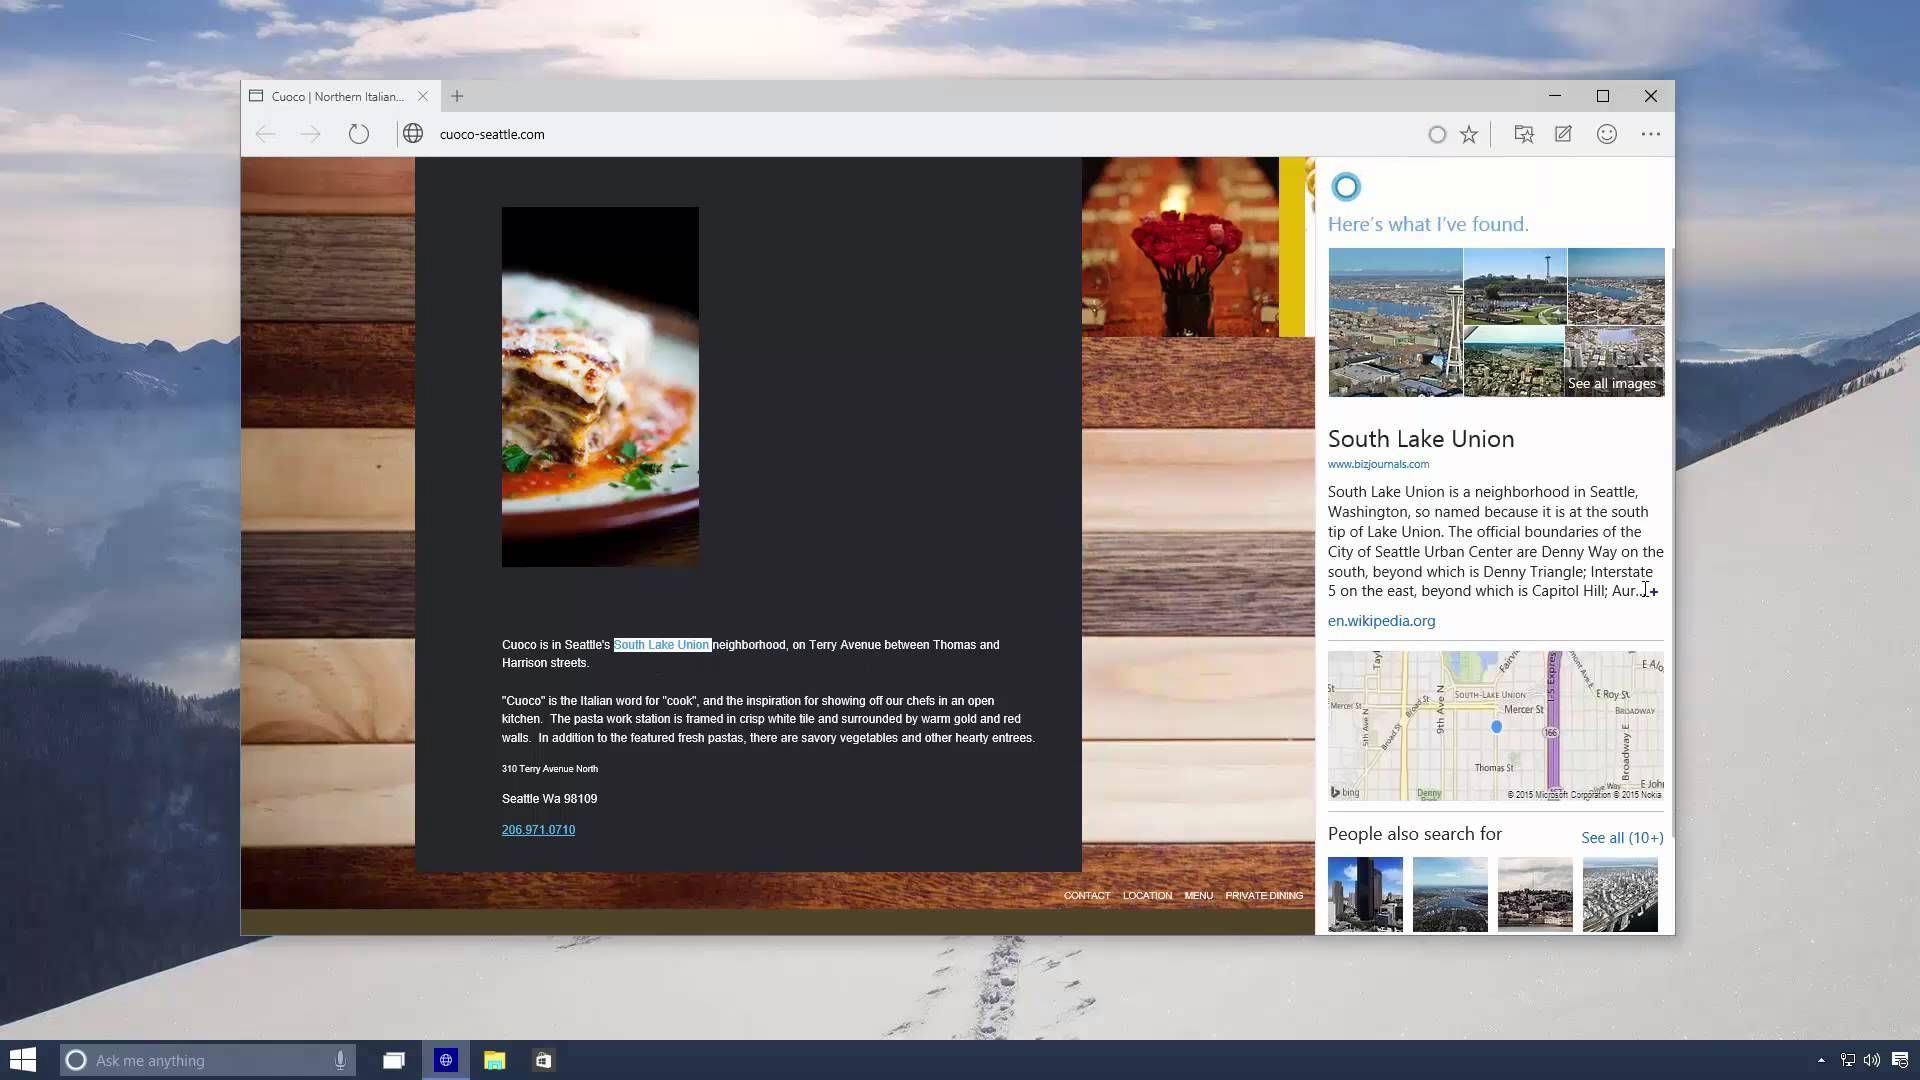
Task: Select the Cuoco Northern Italian tab
Action: (x=335, y=96)
